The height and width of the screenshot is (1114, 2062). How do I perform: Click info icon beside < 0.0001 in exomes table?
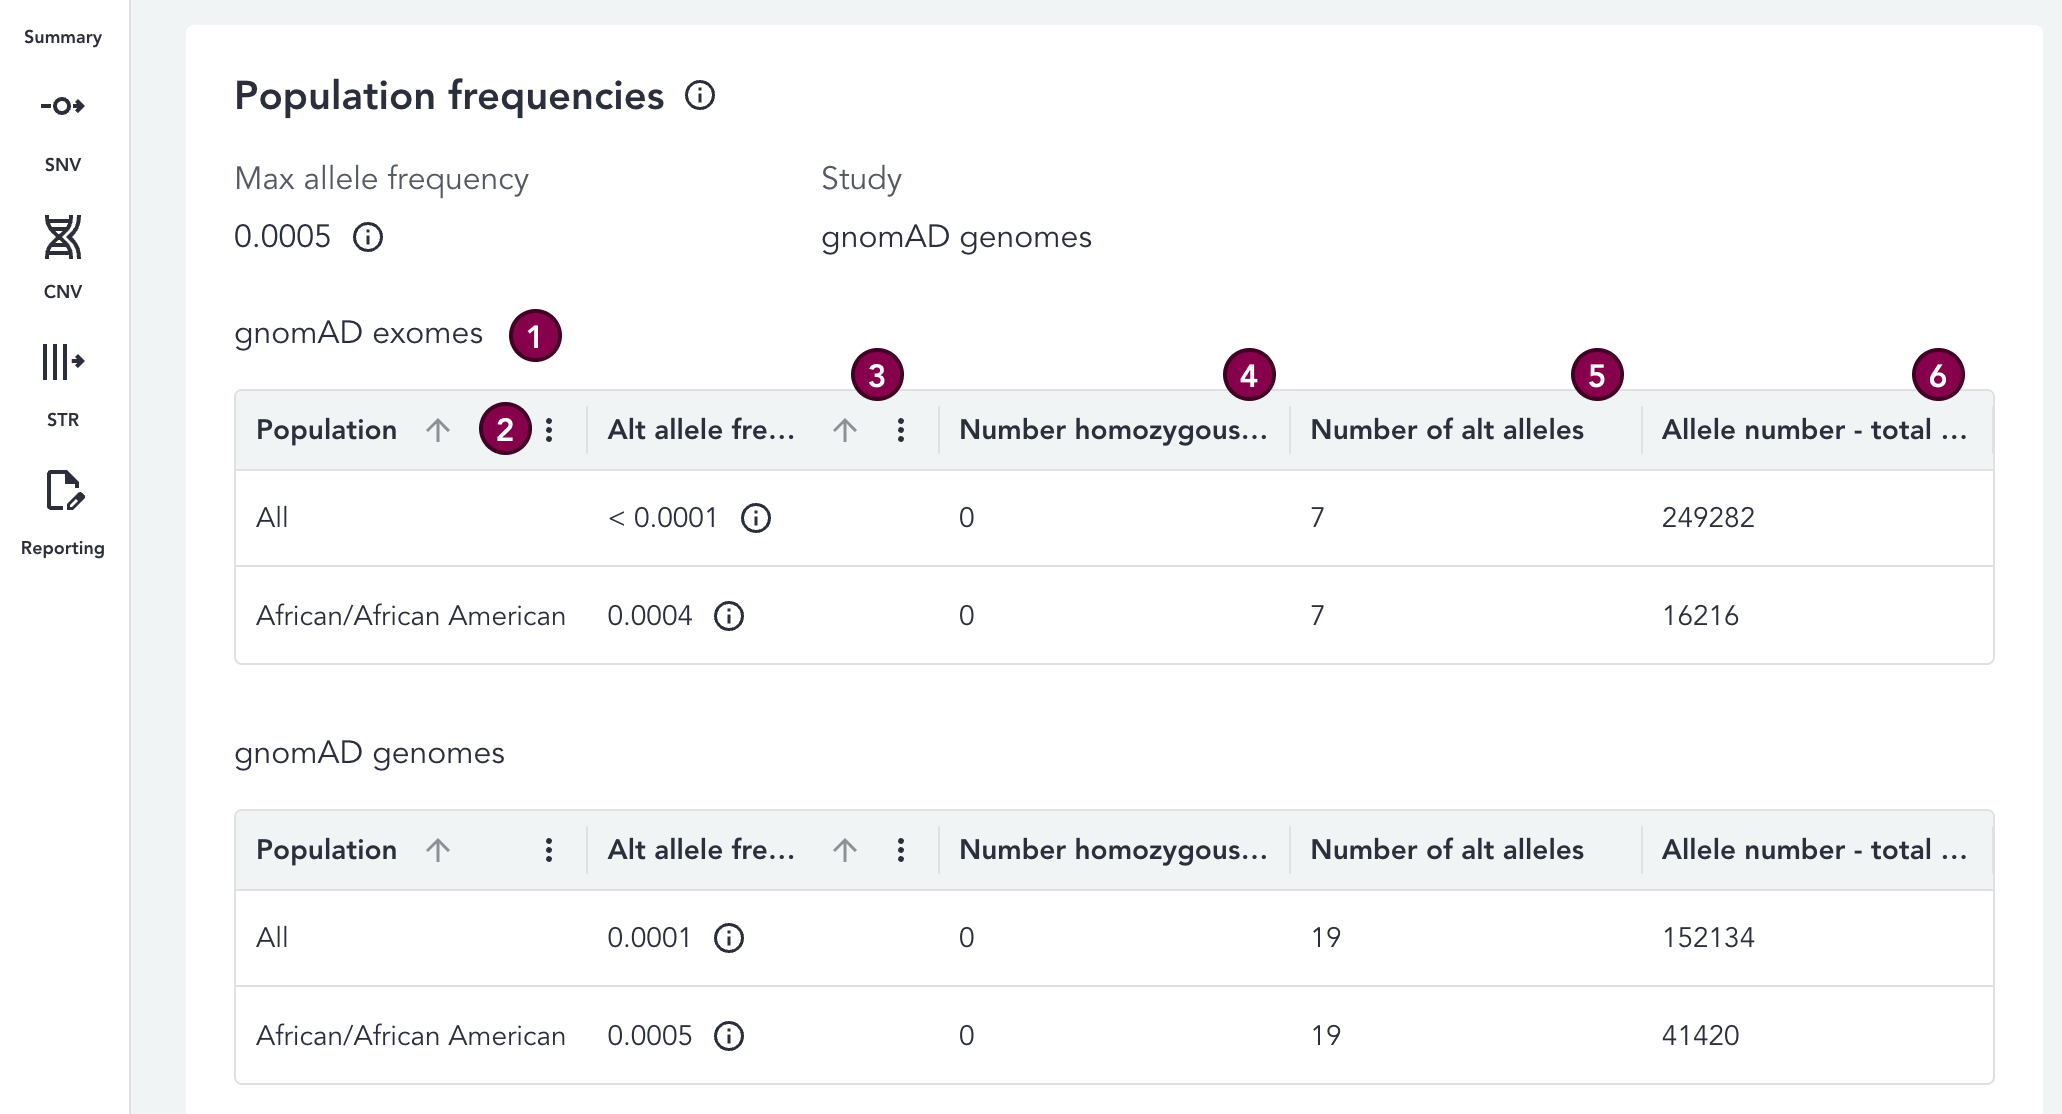pyautogui.click(x=757, y=518)
